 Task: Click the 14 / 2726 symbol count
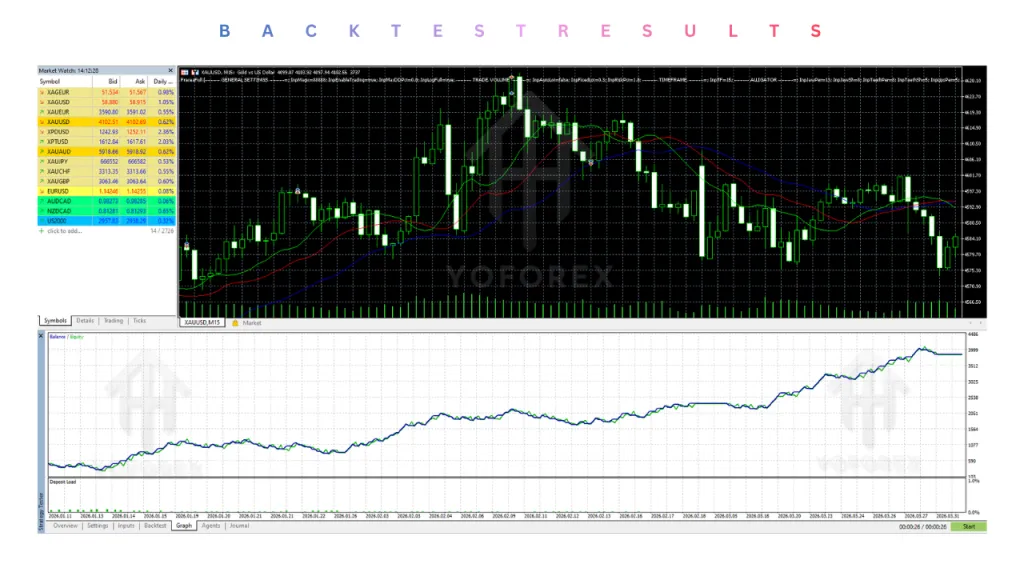[162, 231]
